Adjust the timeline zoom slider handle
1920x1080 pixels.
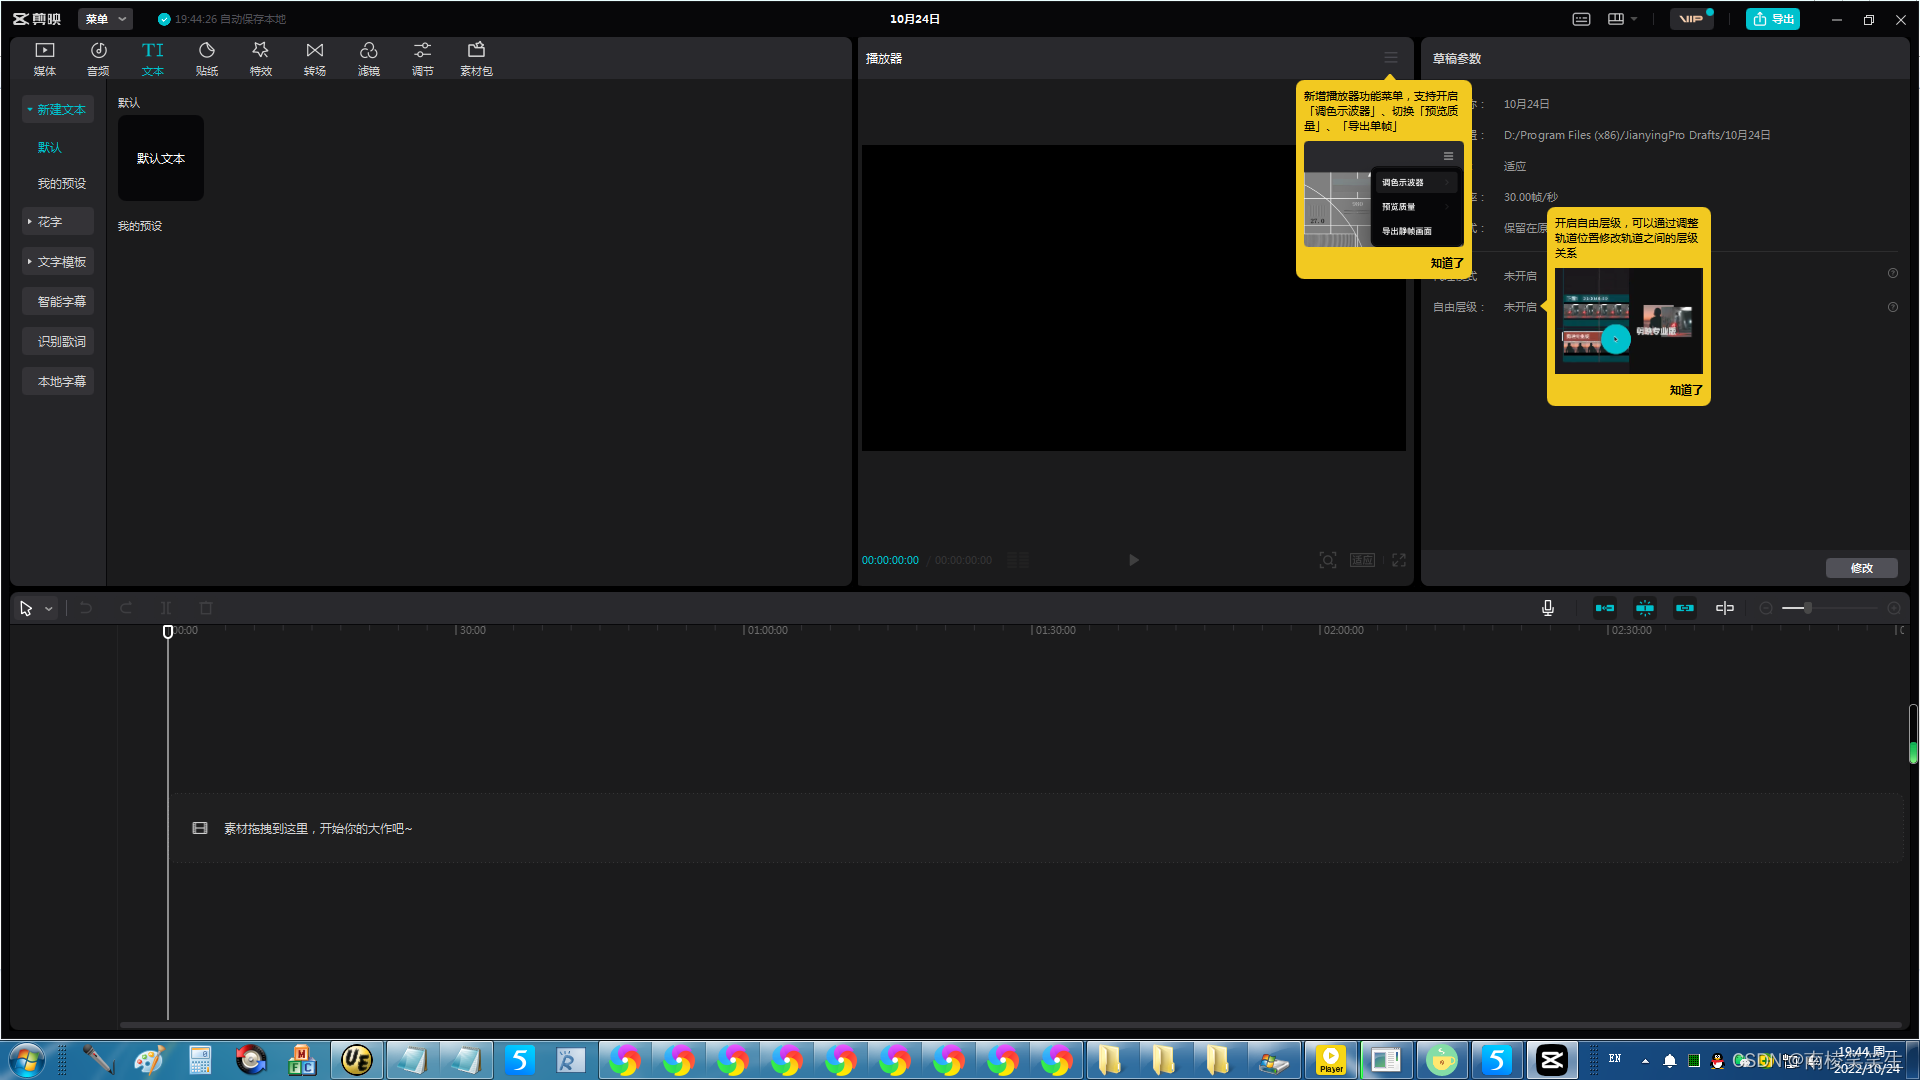[1808, 608]
